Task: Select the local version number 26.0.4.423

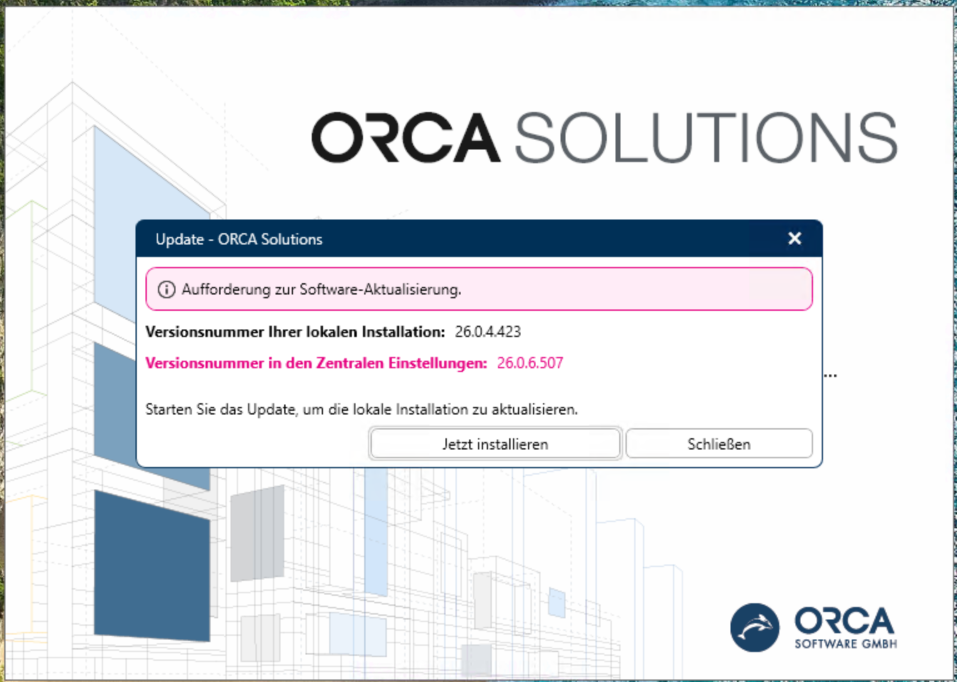Action: 488,331
